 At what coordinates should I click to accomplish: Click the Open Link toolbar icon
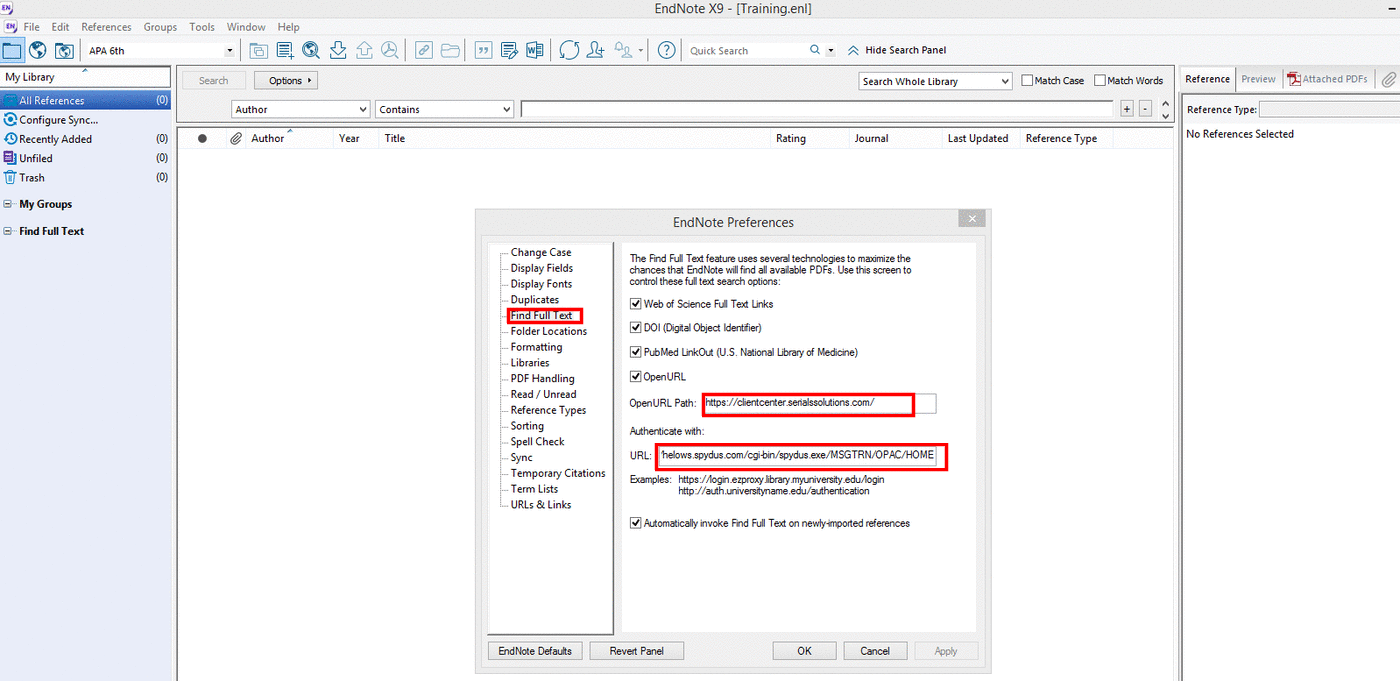[424, 50]
